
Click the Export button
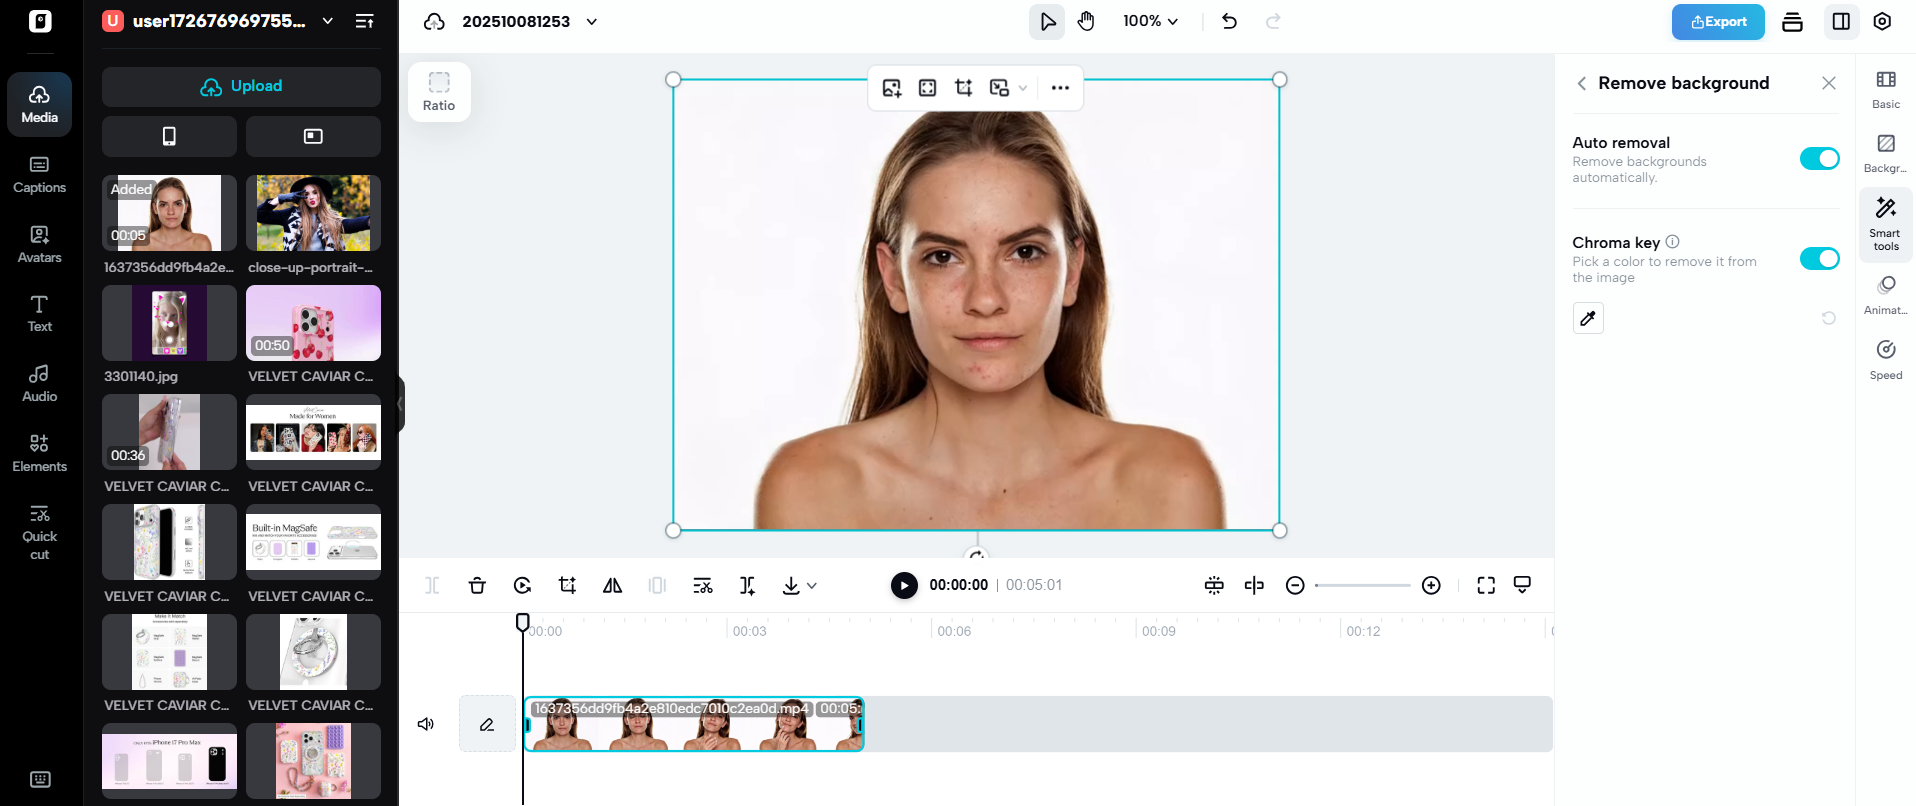[1717, 21]
